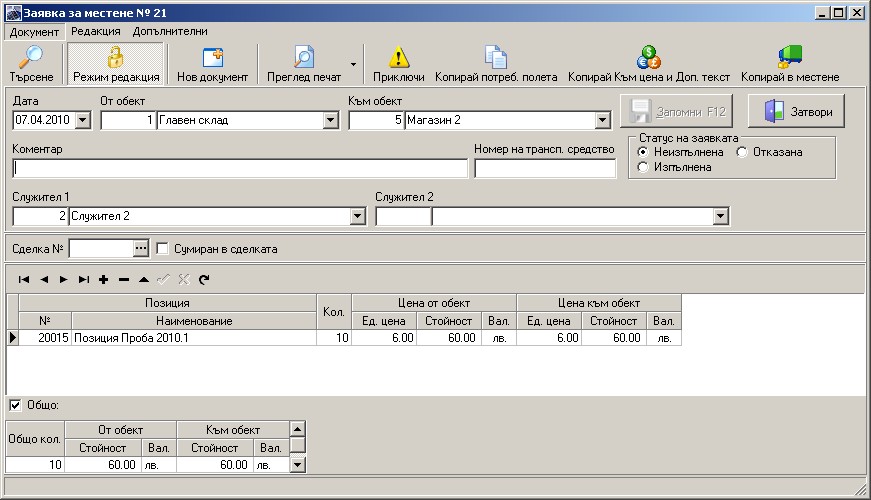
Task: Click Номер на трансп. средство field
Action: (545, 168)
